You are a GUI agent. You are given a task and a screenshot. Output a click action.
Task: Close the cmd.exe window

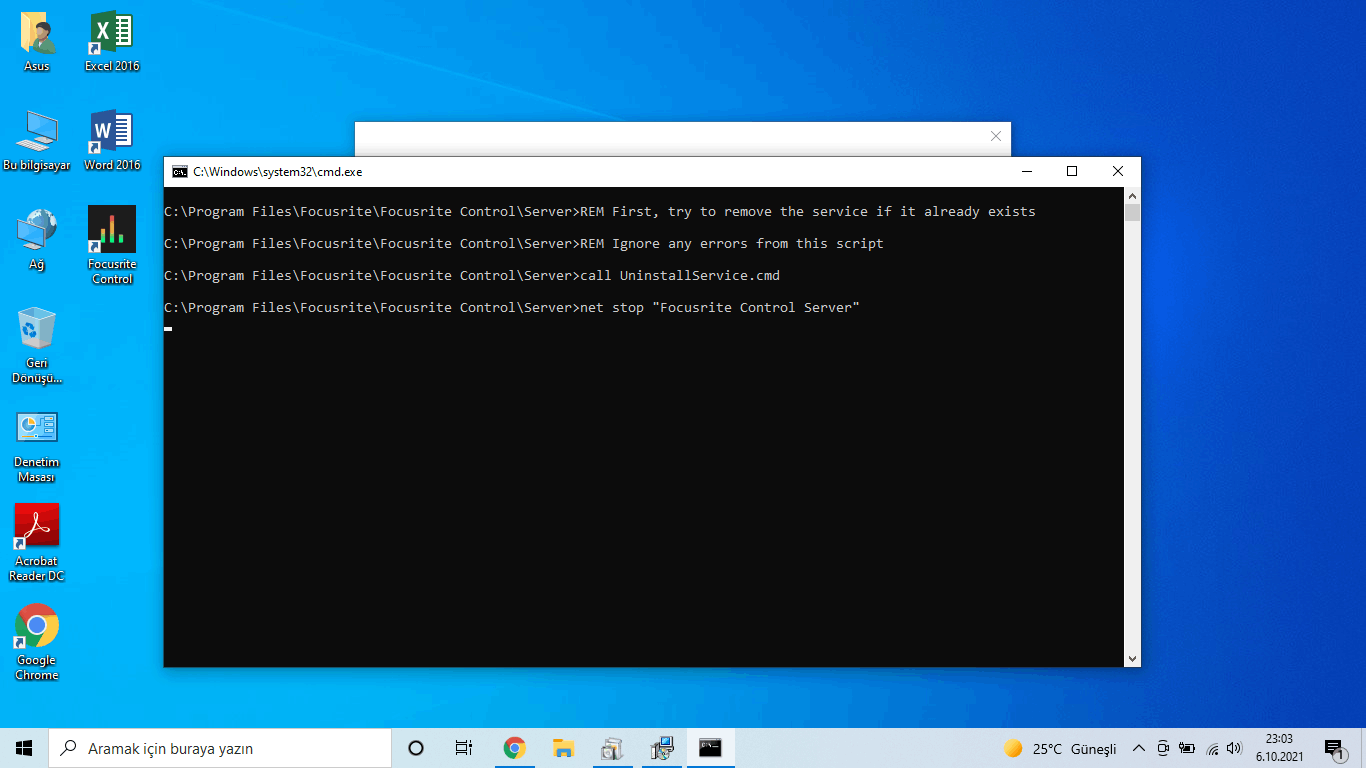click(x=1118, y=172)
